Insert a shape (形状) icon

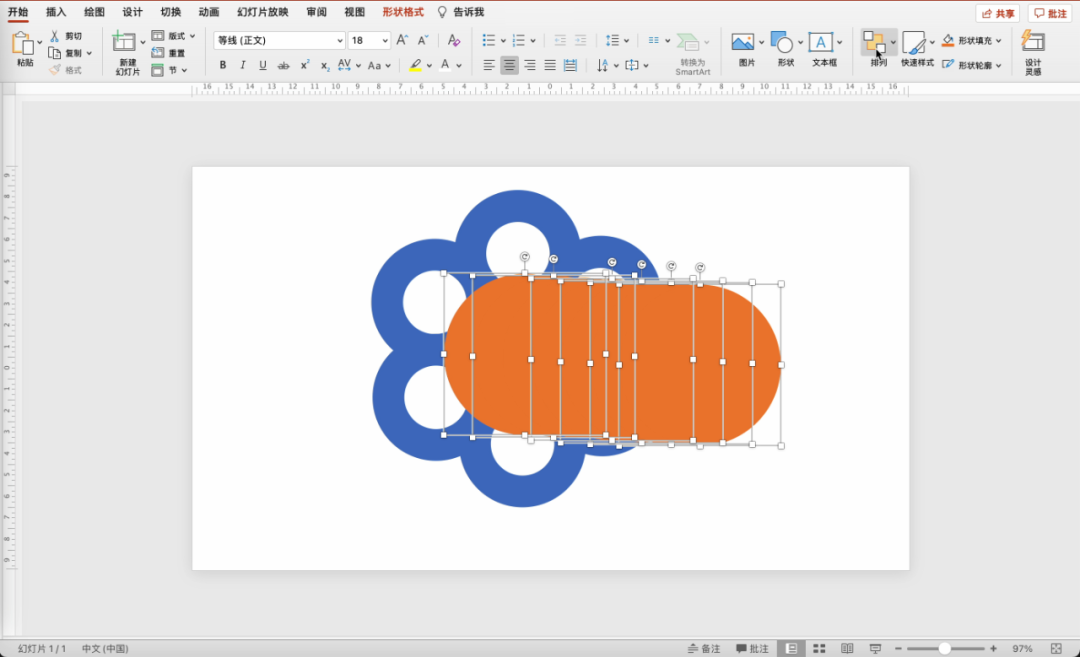click(x=782, y=42)
